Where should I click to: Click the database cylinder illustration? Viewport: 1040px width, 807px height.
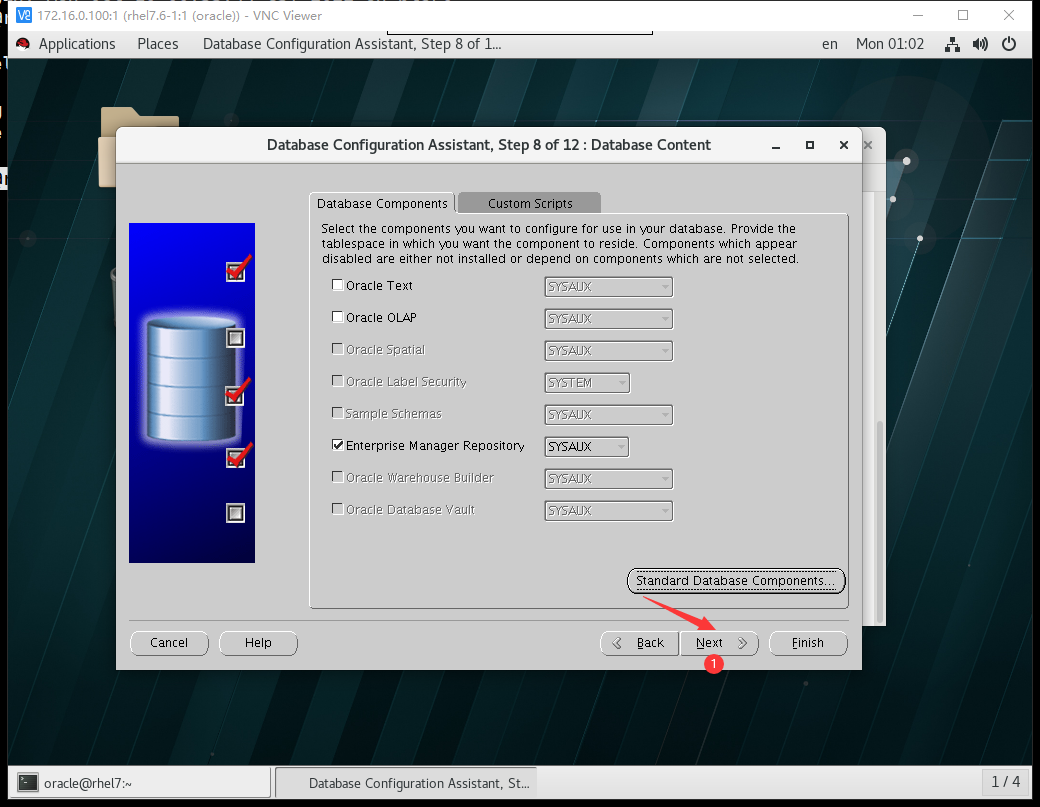coord(192,380)
